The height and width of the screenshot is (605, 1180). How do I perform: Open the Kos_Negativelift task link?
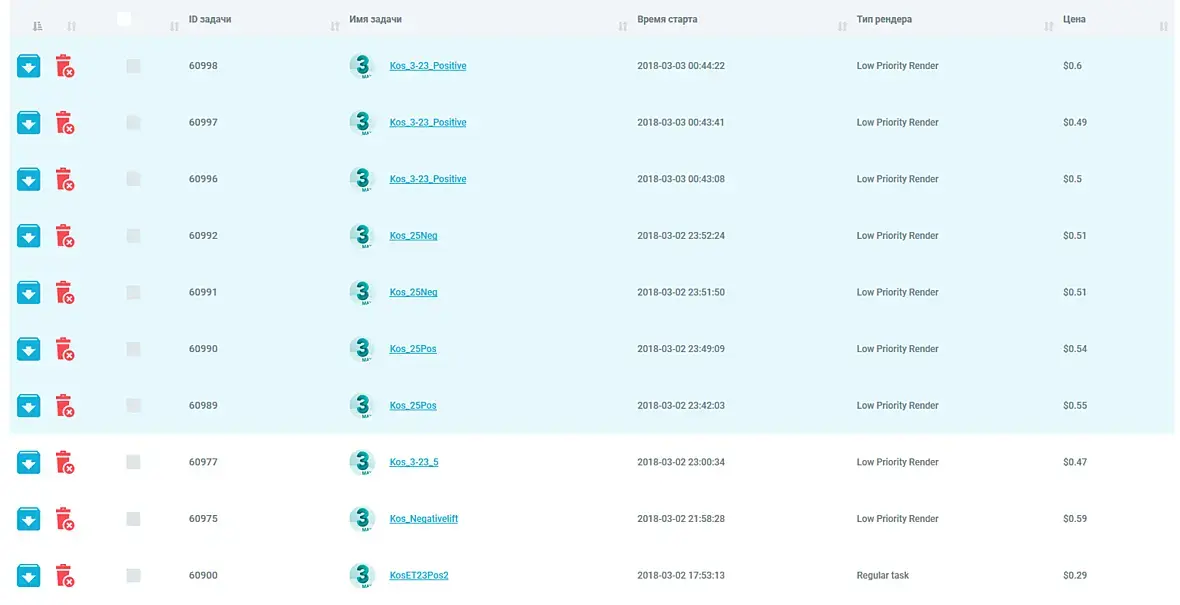pyautogui.click(x=423, y=519)
